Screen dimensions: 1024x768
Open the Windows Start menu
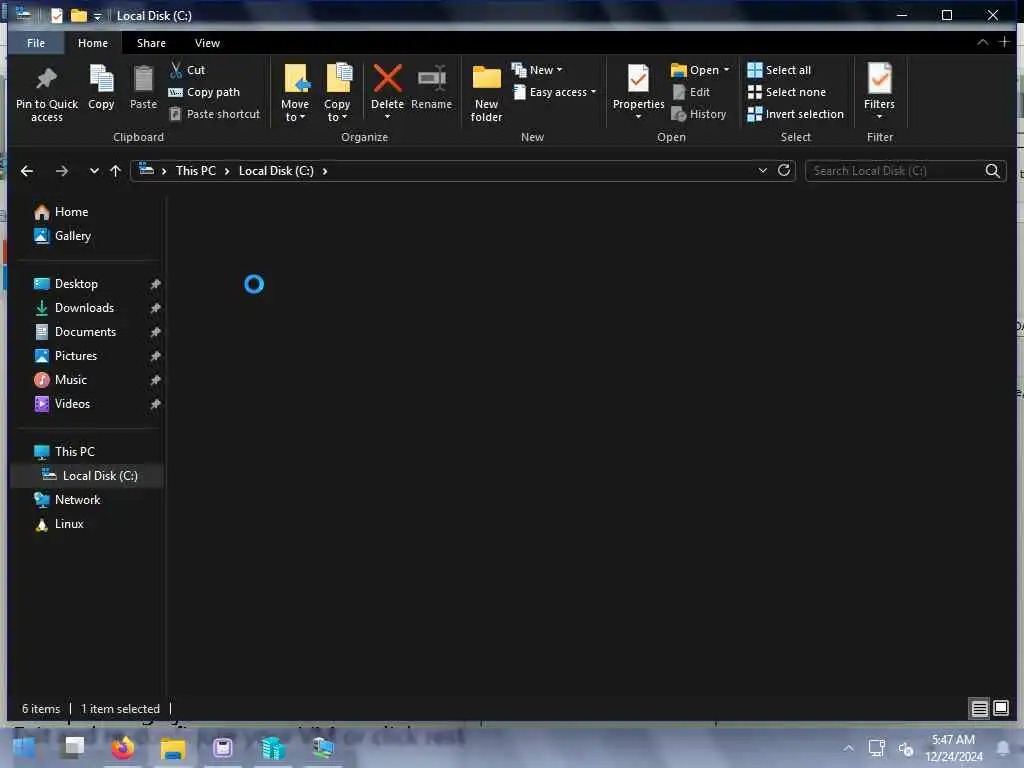24,747
